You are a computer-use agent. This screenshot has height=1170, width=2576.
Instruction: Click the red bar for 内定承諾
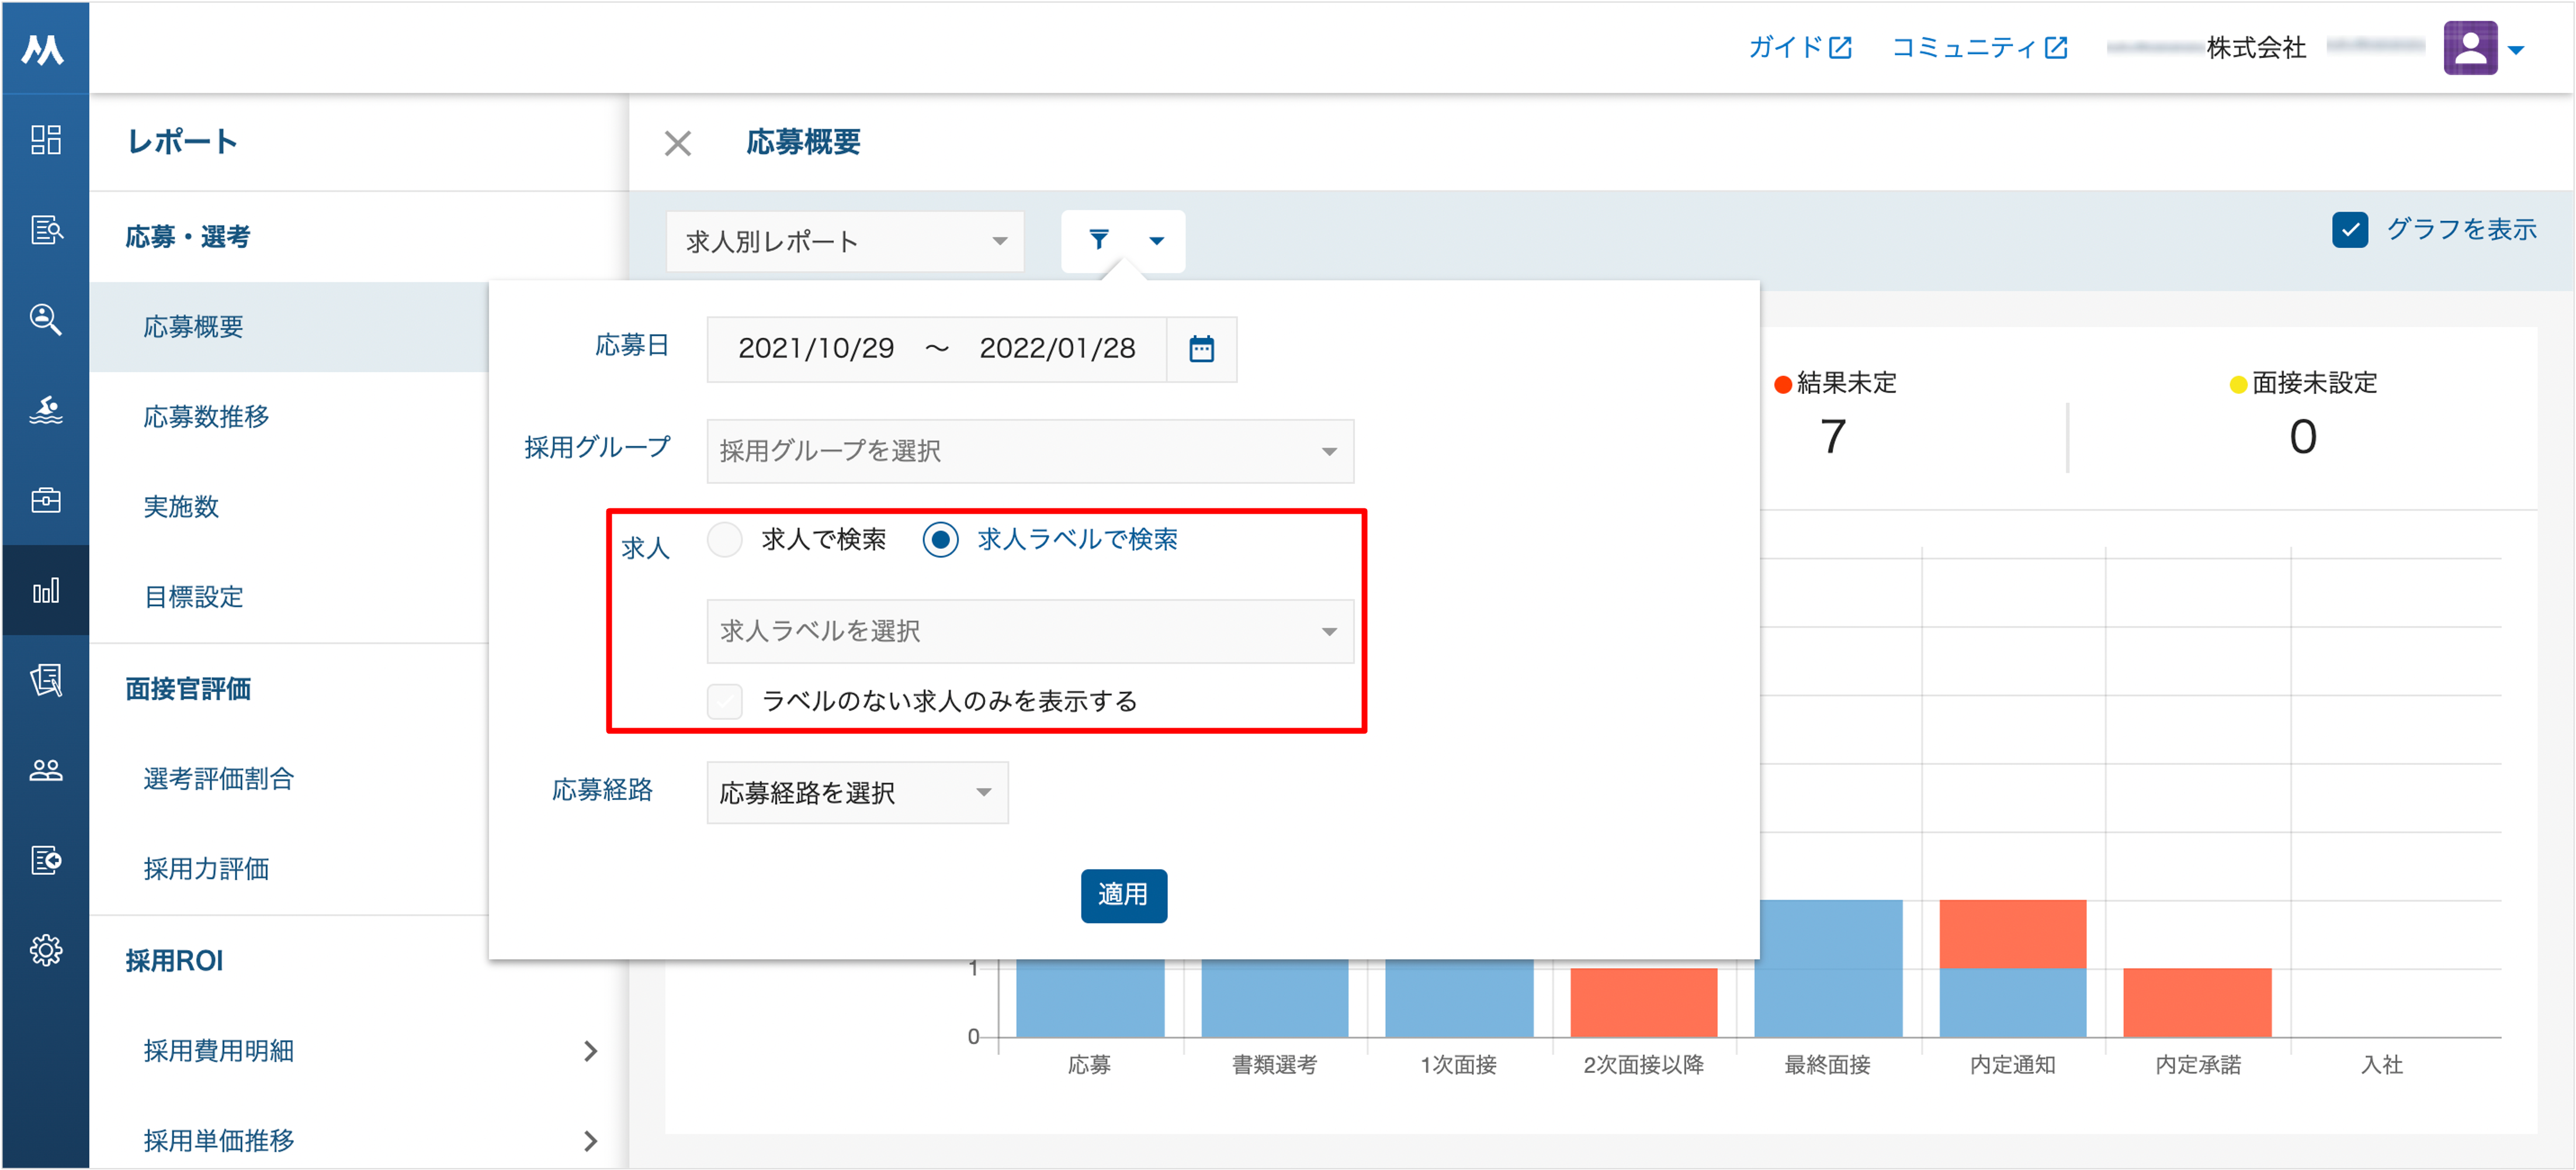[x=2196, y=1002]
